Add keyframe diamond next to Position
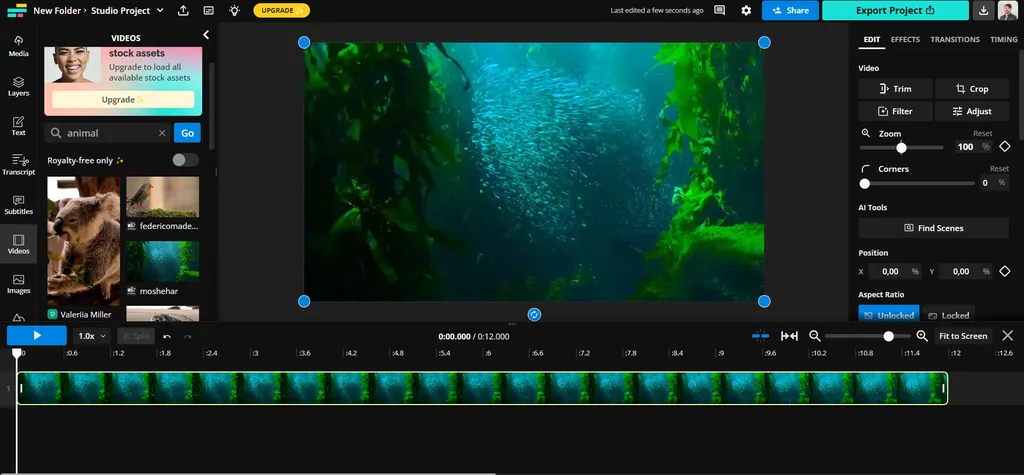Screen dimensions: 1024x475 pyautogui.click(x=1005, y=271)
